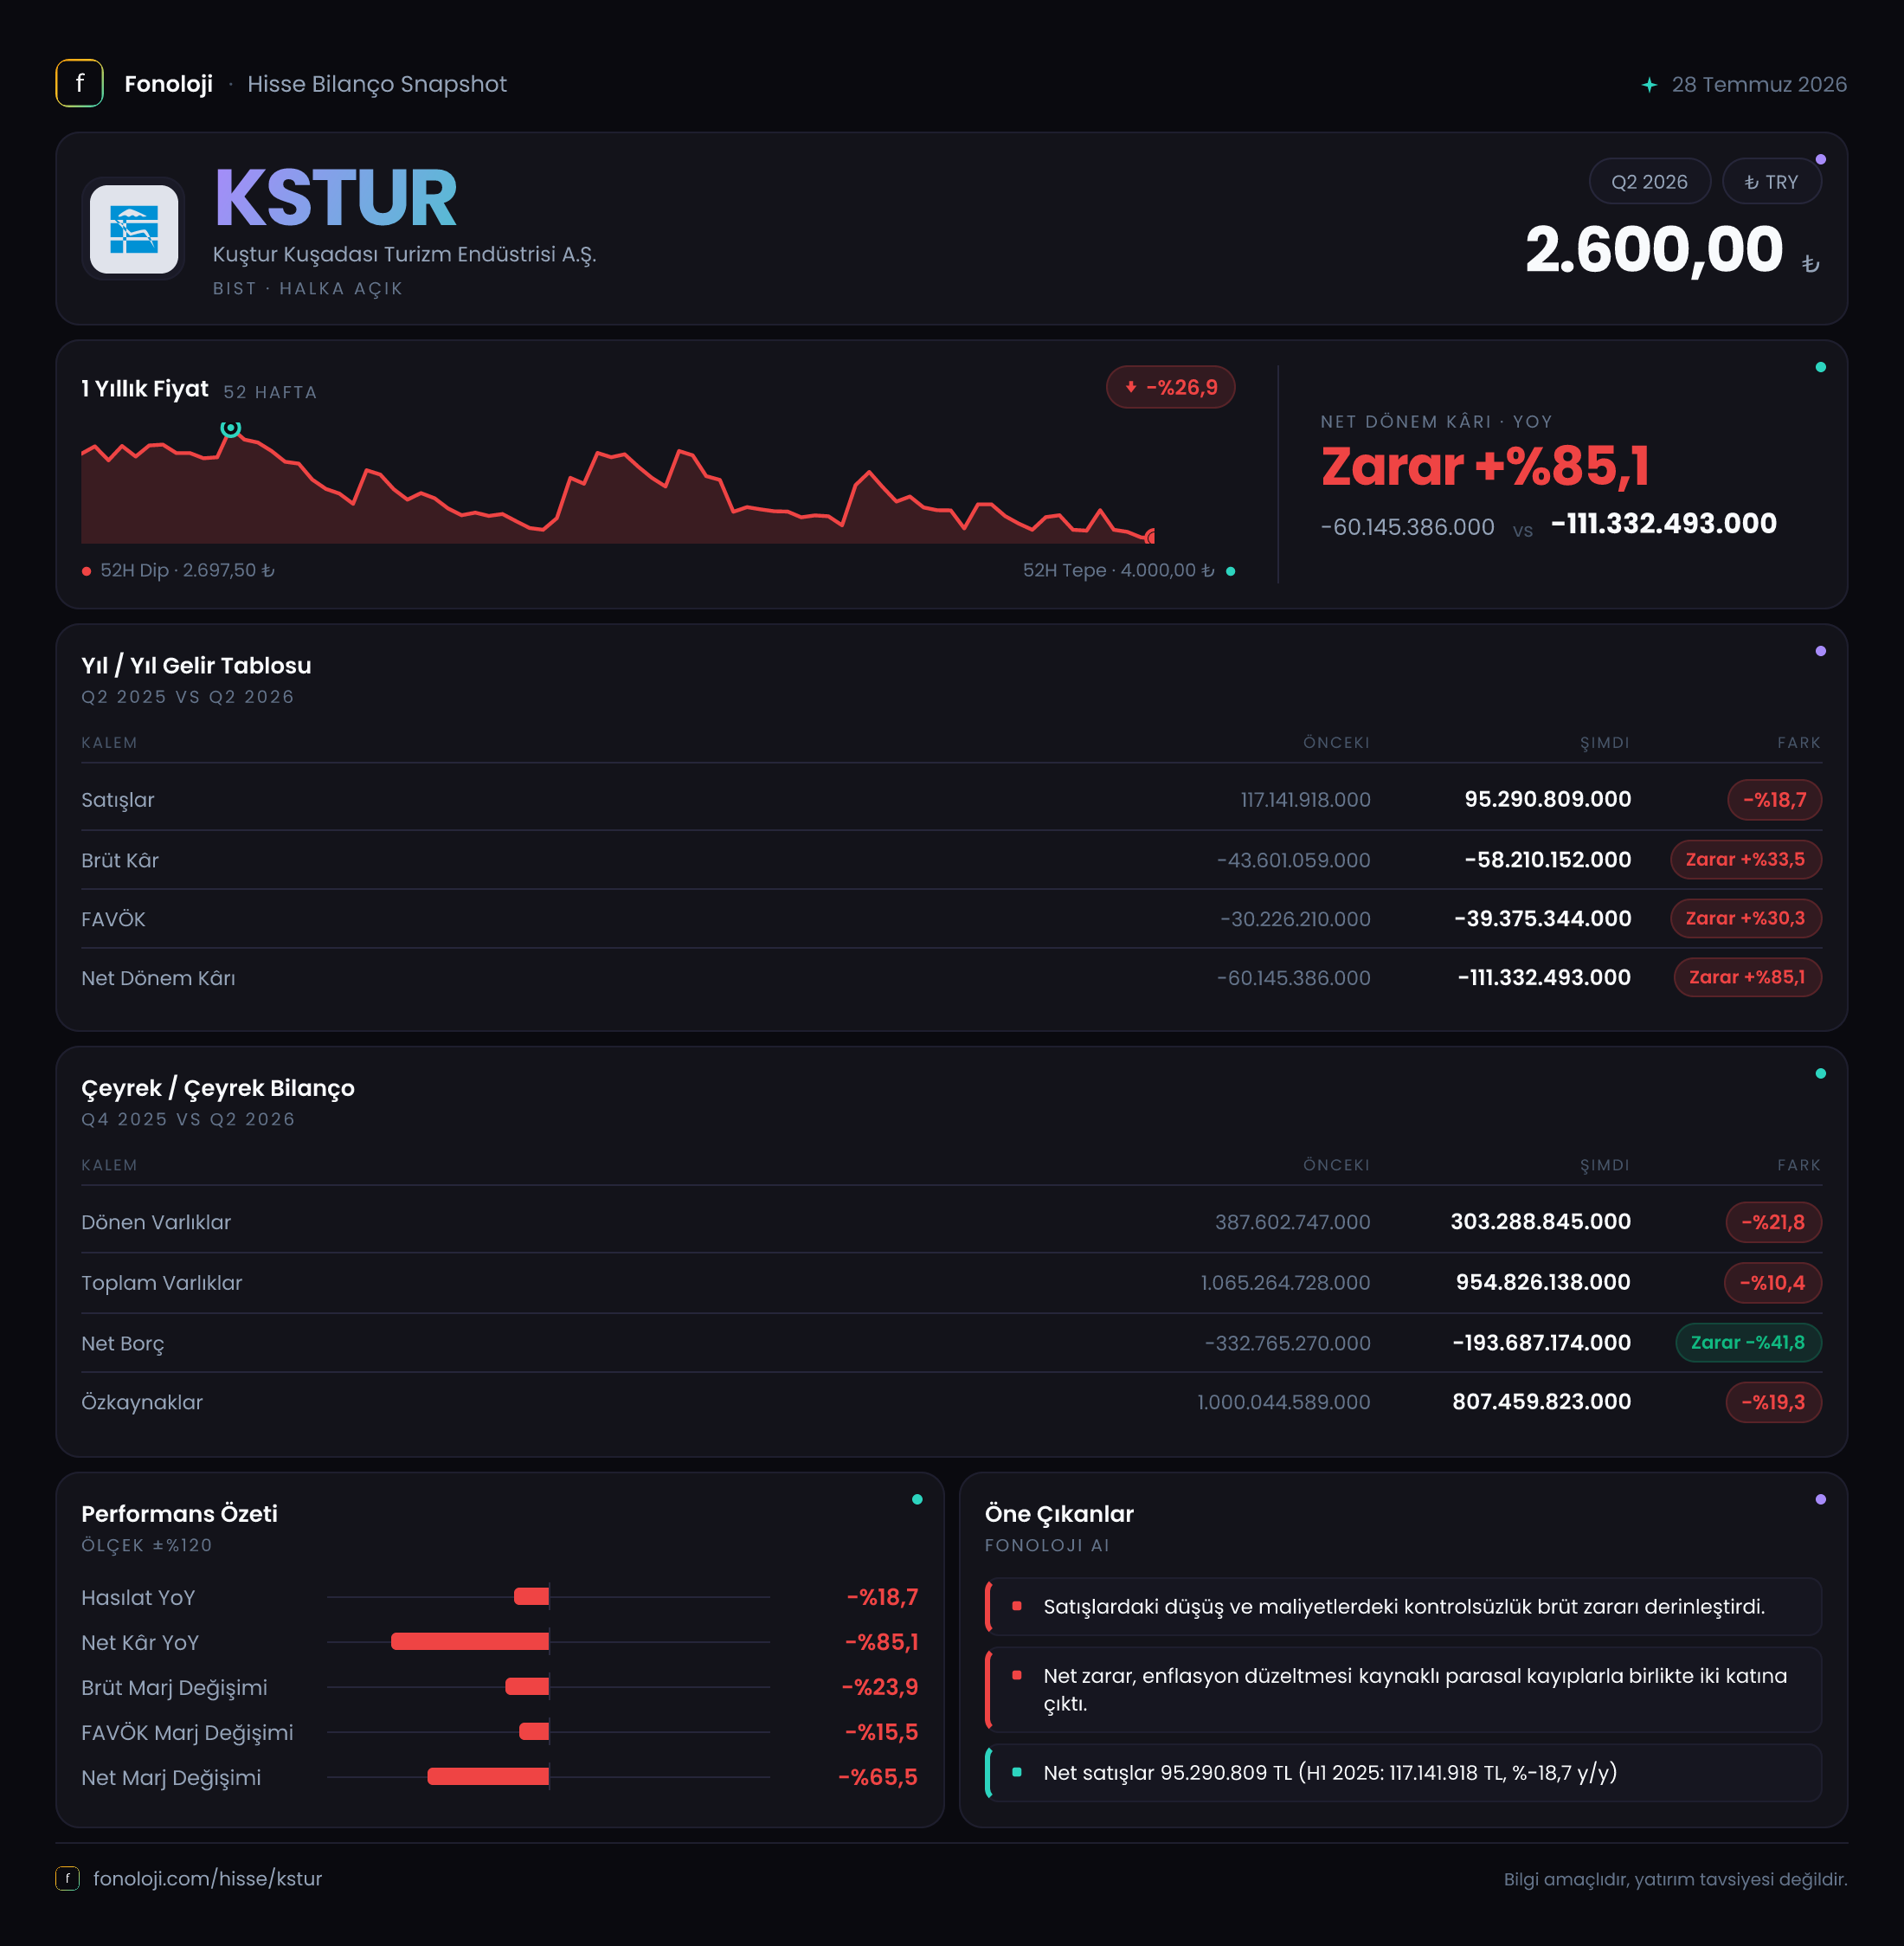Click the Hisse Bilanço Snapshot subtitle
This screenshot has height=1946, width=1904.
click(x=377, y=84)
